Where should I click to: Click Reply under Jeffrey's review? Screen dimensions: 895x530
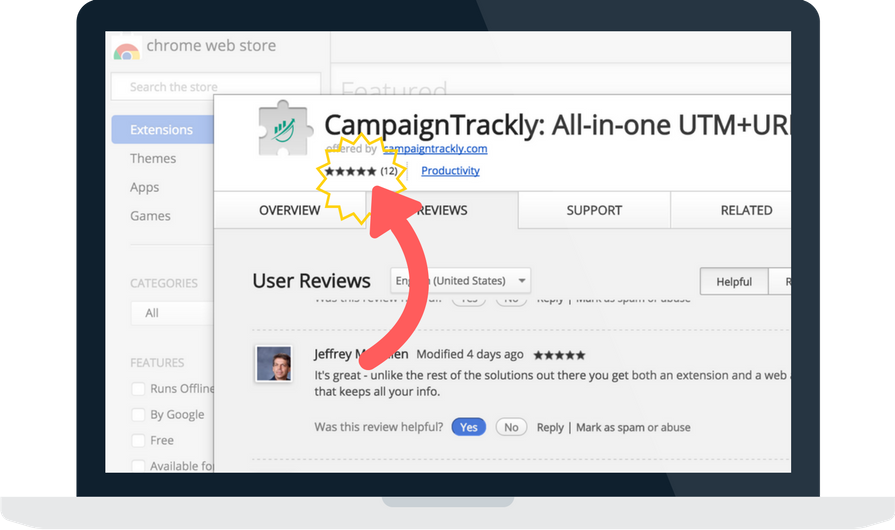[550, 427]
